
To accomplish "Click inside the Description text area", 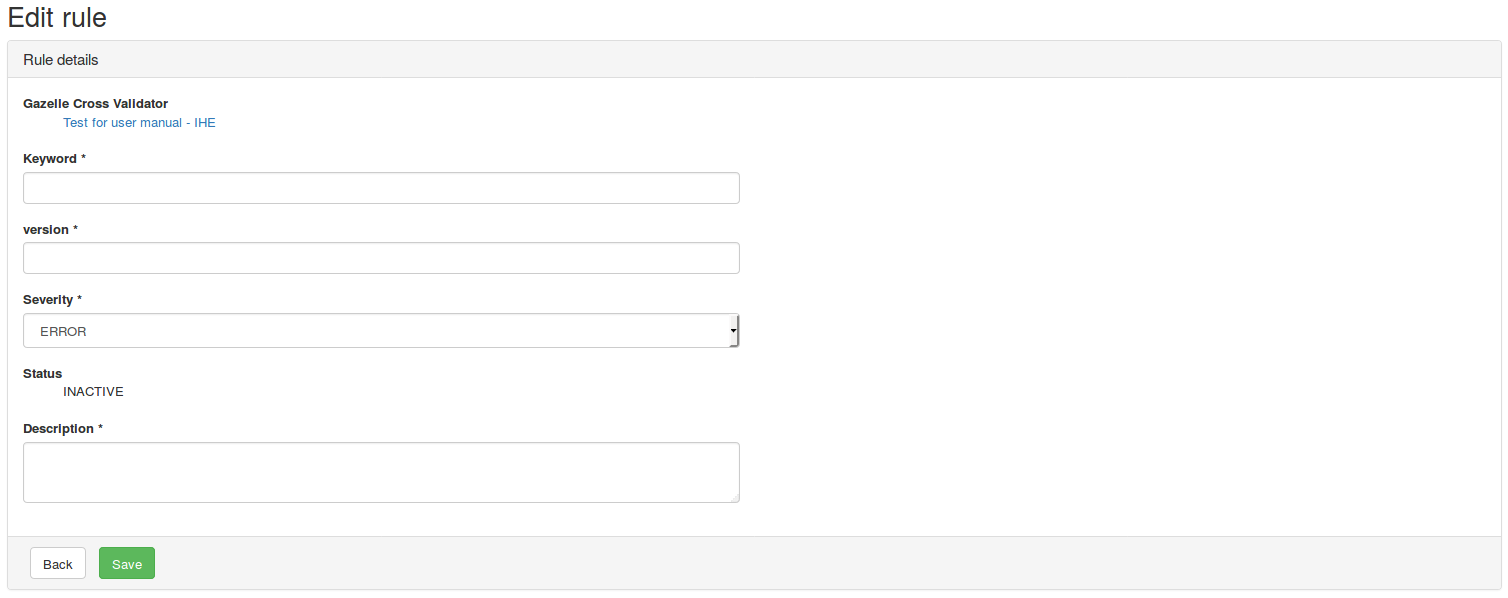I will coord(381,472).
